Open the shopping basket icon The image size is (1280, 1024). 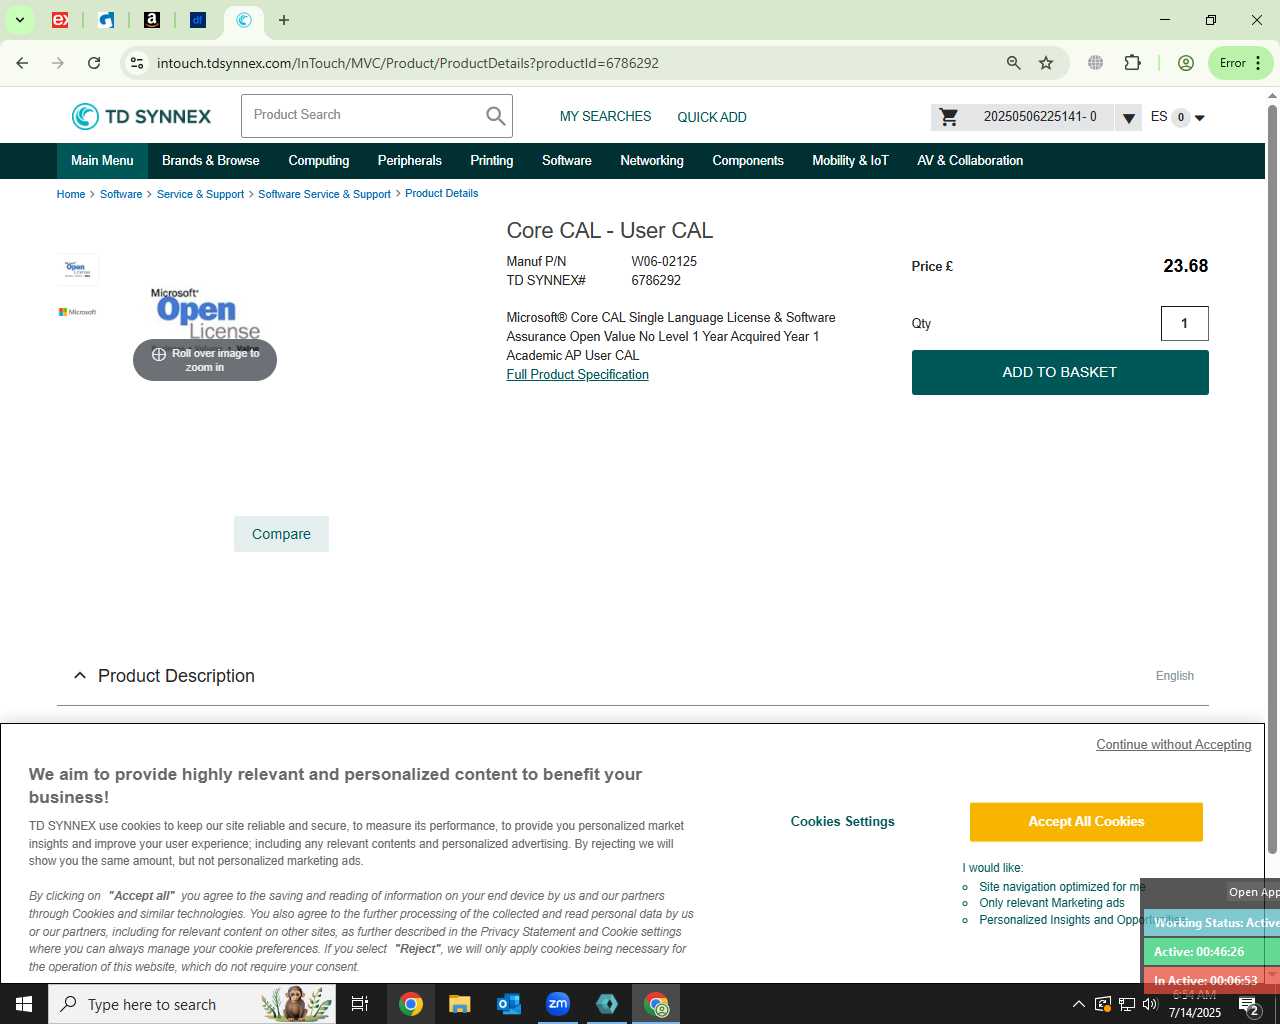click(949, 117)
